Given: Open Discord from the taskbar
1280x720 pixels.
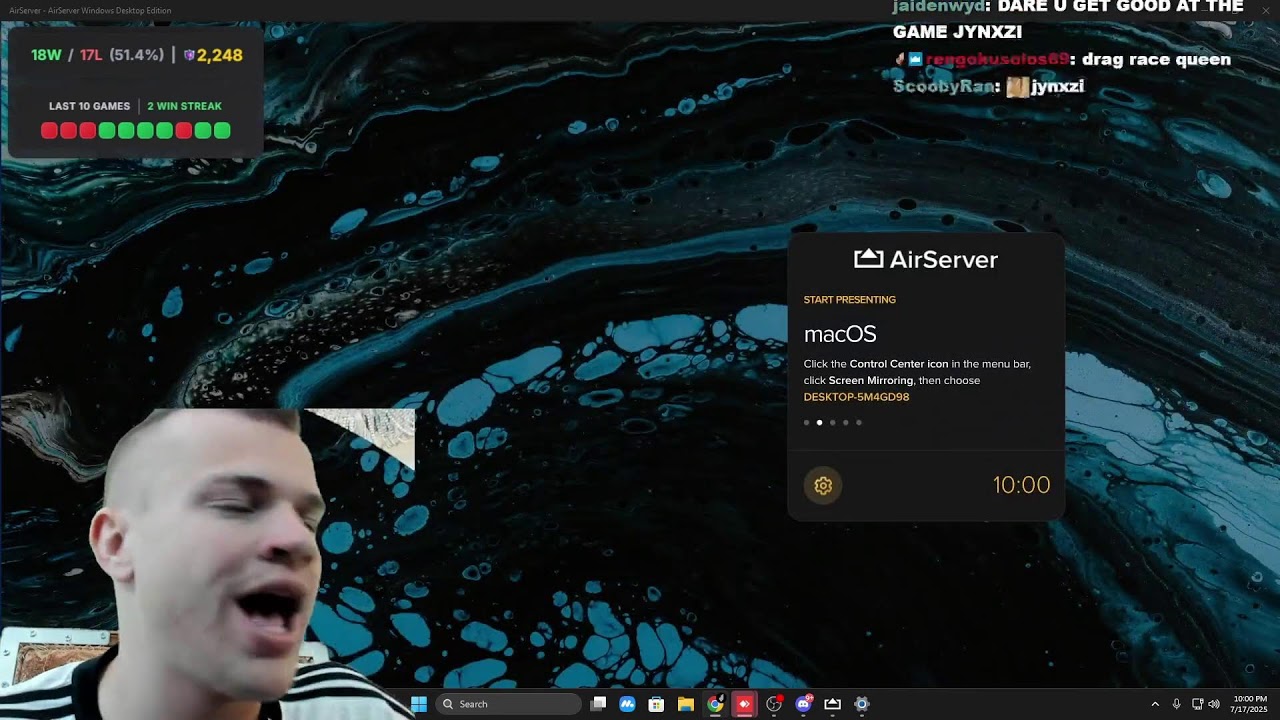Looking at the screenshot, I should pos(803,704).
